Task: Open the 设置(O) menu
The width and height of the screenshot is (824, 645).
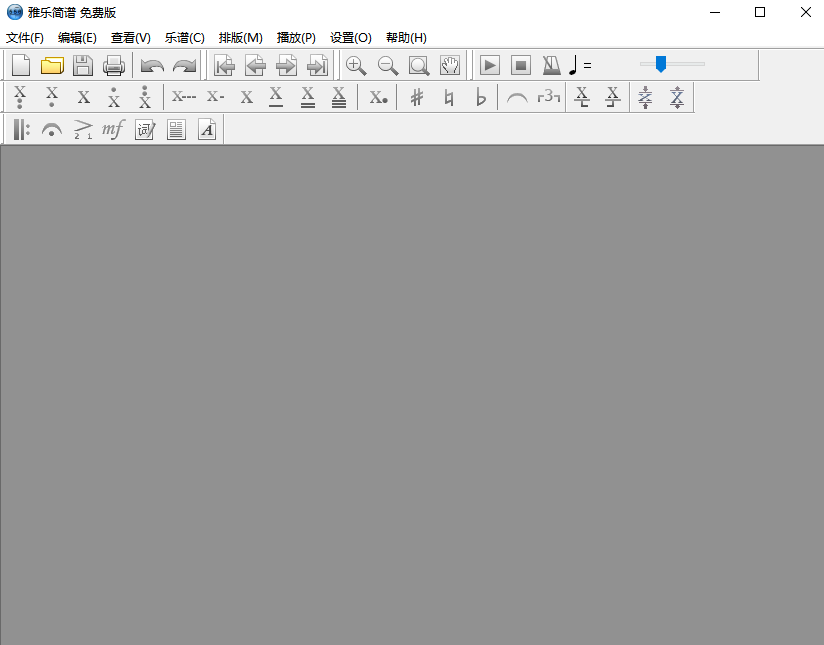Action: coord(351,38)
